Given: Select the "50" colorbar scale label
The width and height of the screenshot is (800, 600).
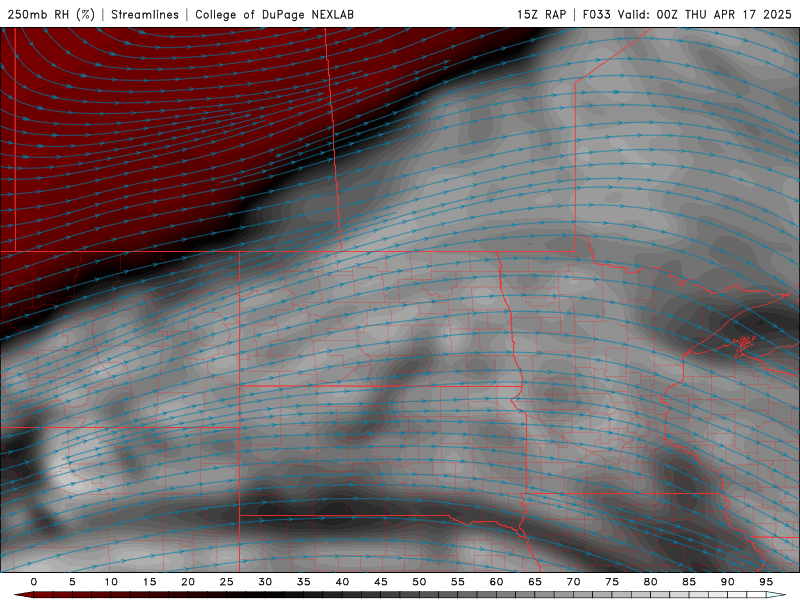Looking at the screenshot, I should (419, 582).
